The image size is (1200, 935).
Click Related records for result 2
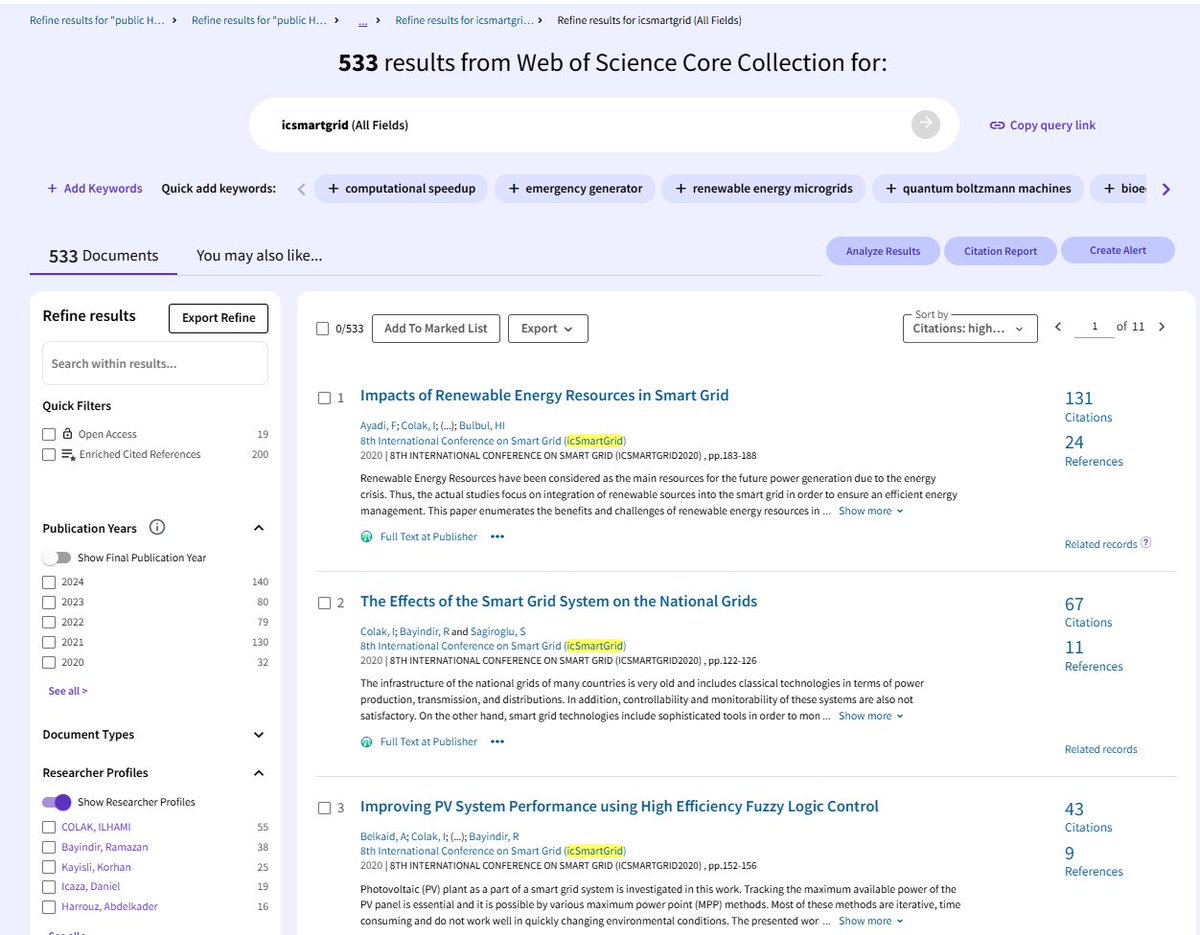coord(1101,749)
